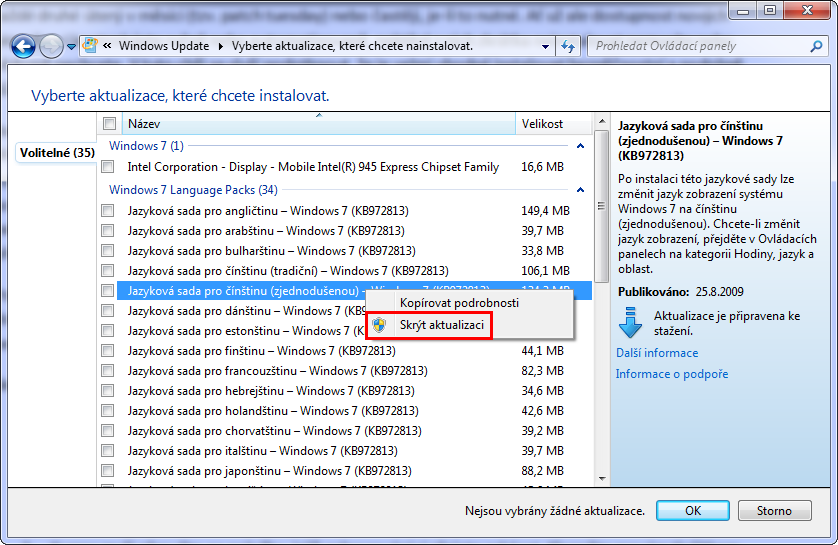Check the arabštinu language pack box
The height and width of the screenshot is (545, 838).
108,230
